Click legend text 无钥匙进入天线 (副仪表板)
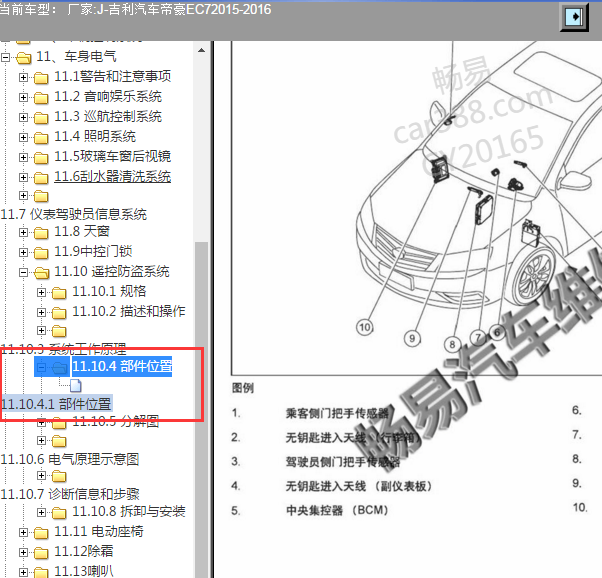Screen dimensions: 602x578 point(359,486)
